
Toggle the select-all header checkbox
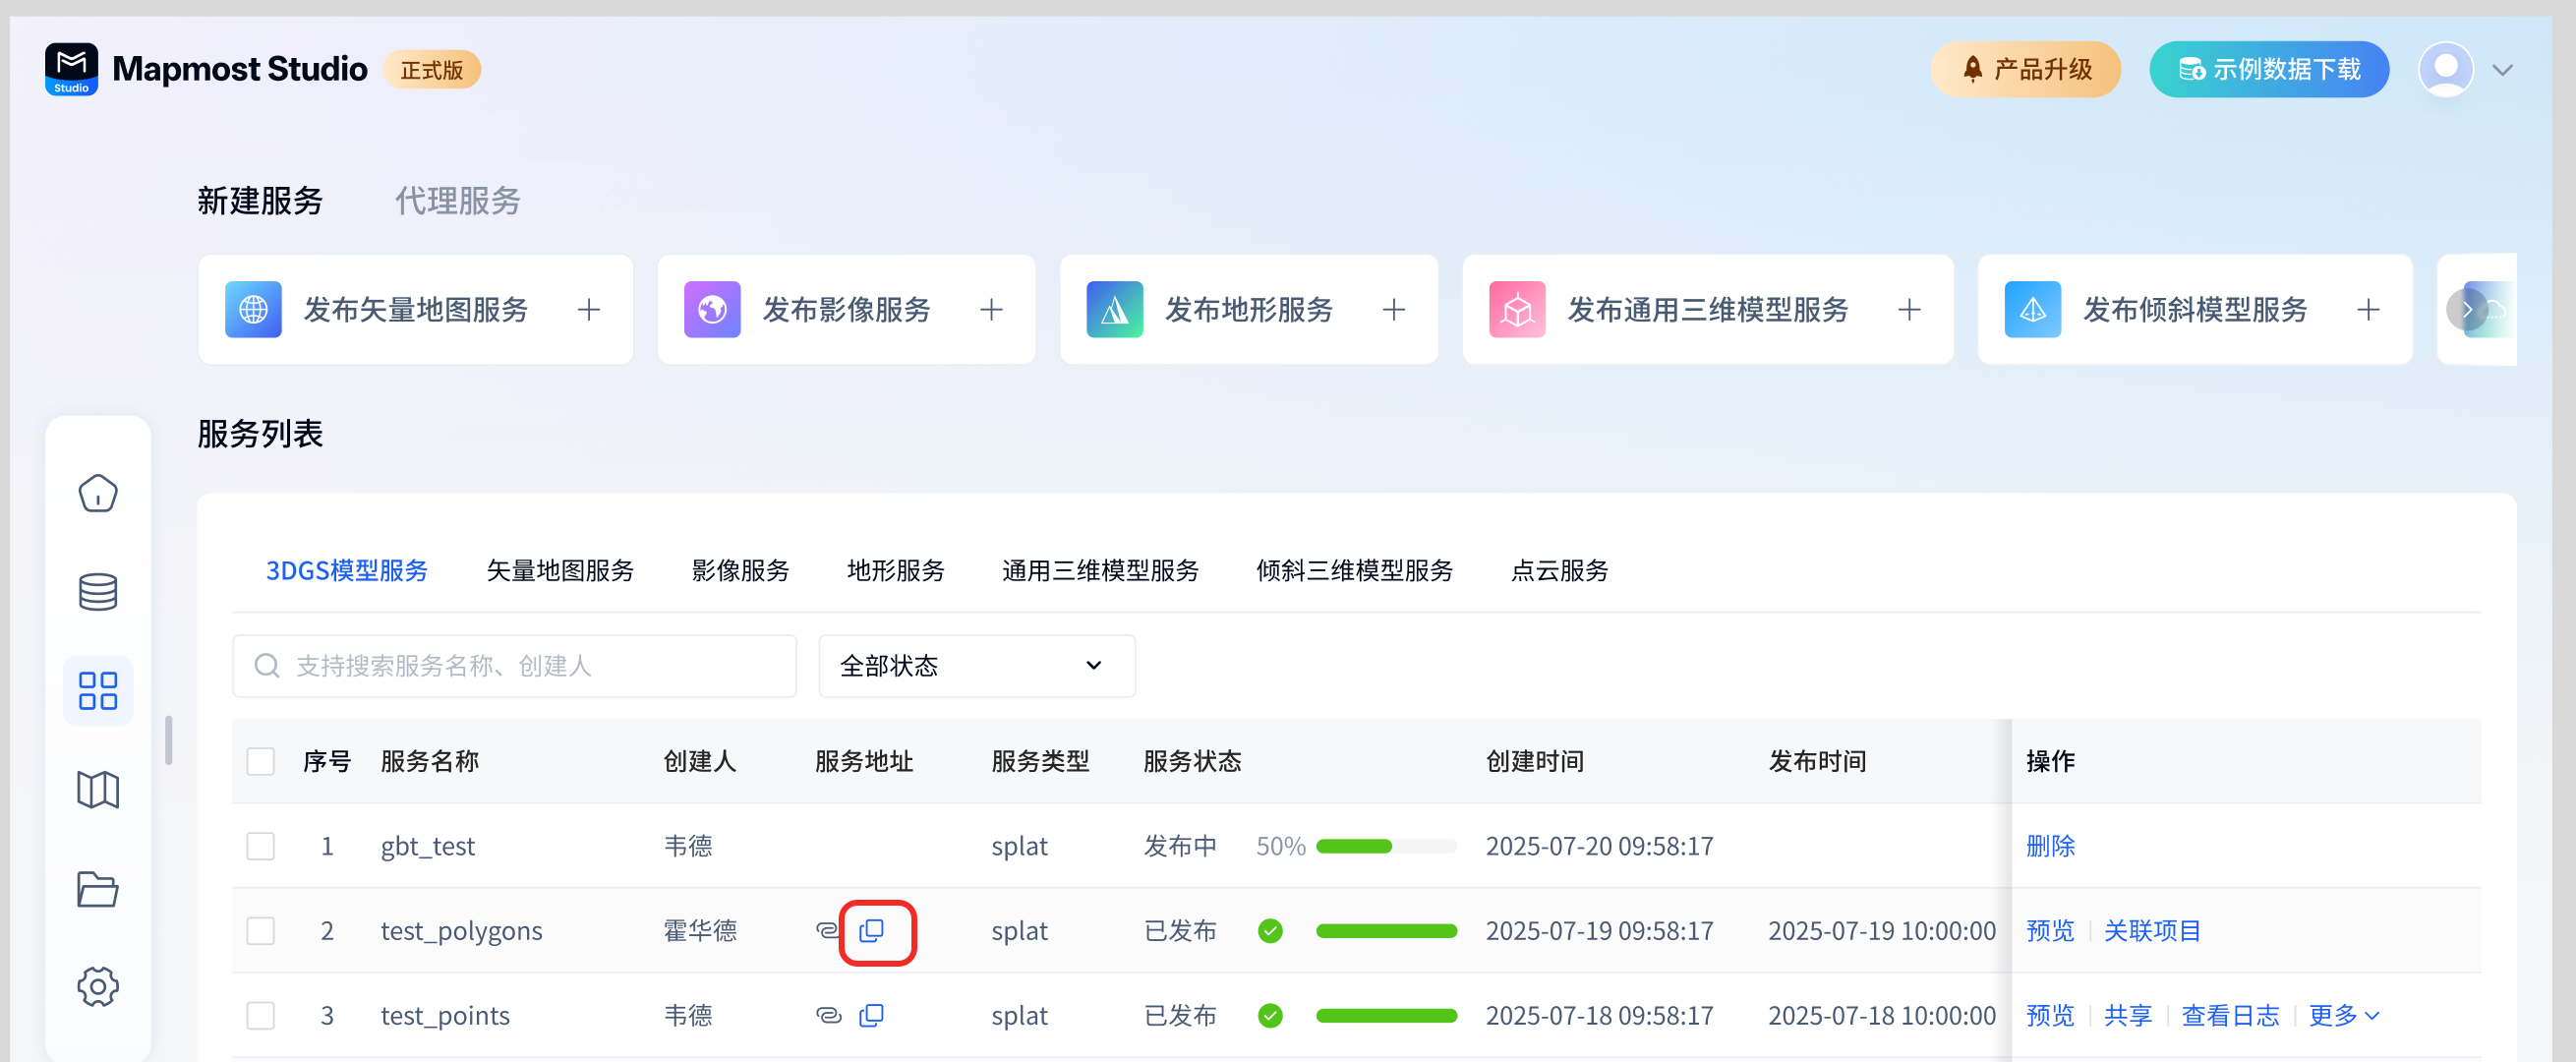(x=261, y=762)
